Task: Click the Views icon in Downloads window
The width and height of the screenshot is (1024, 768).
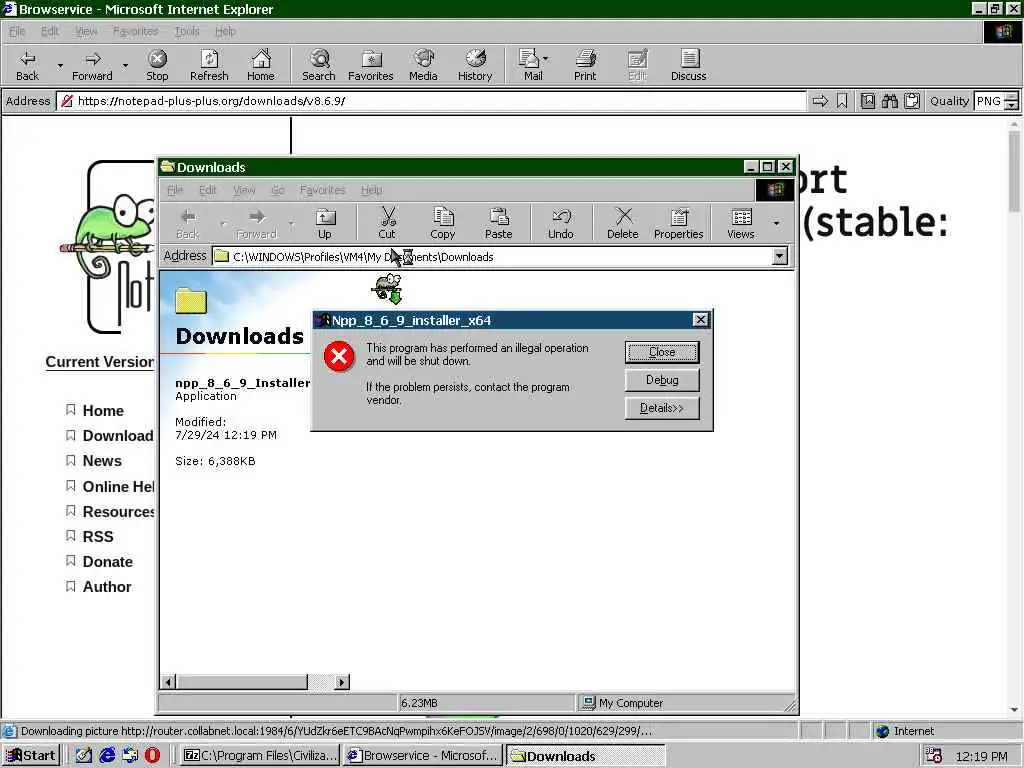Action: (x=741, y=223)
